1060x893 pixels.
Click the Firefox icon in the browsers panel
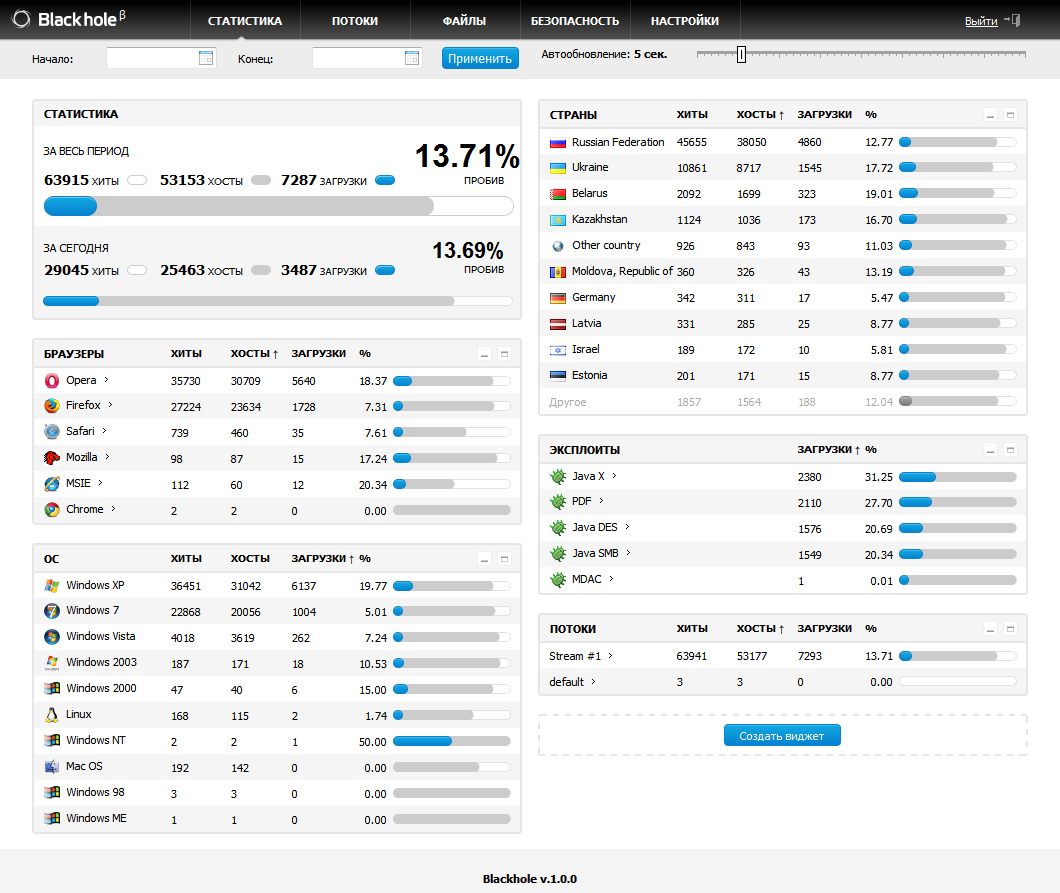(51, 406)
